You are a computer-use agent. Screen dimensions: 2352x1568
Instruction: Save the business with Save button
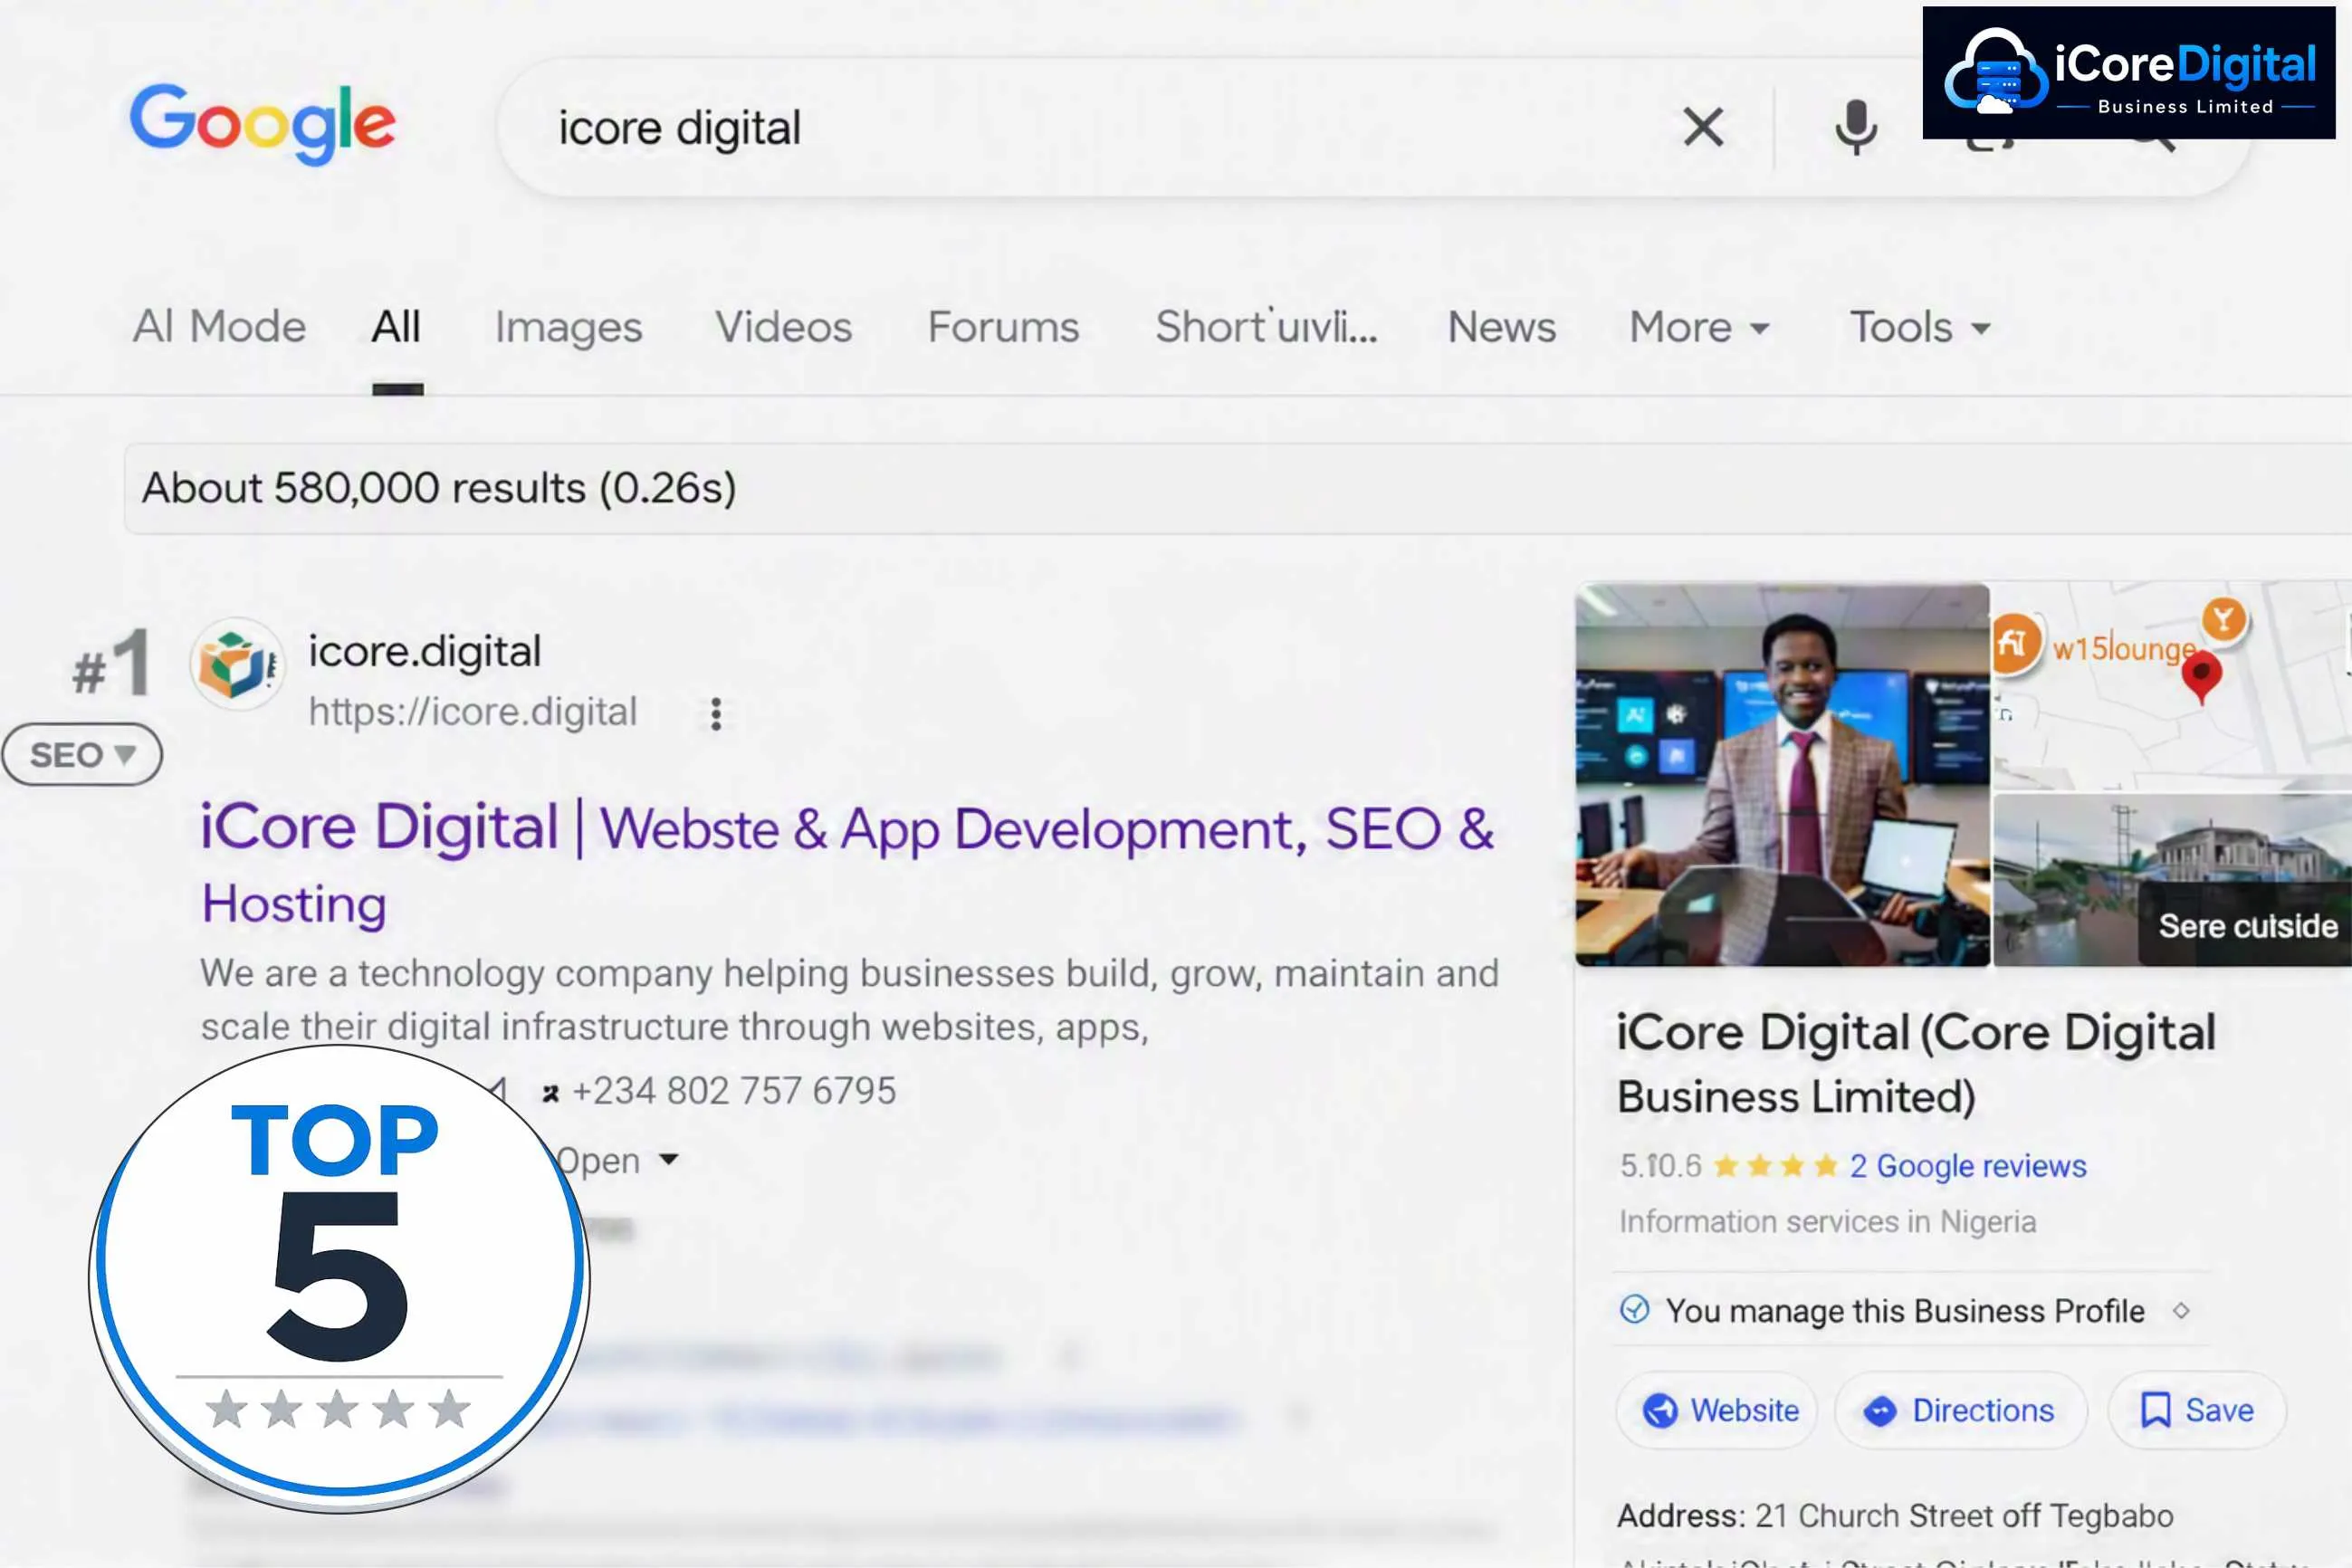pos(2196,1410)
